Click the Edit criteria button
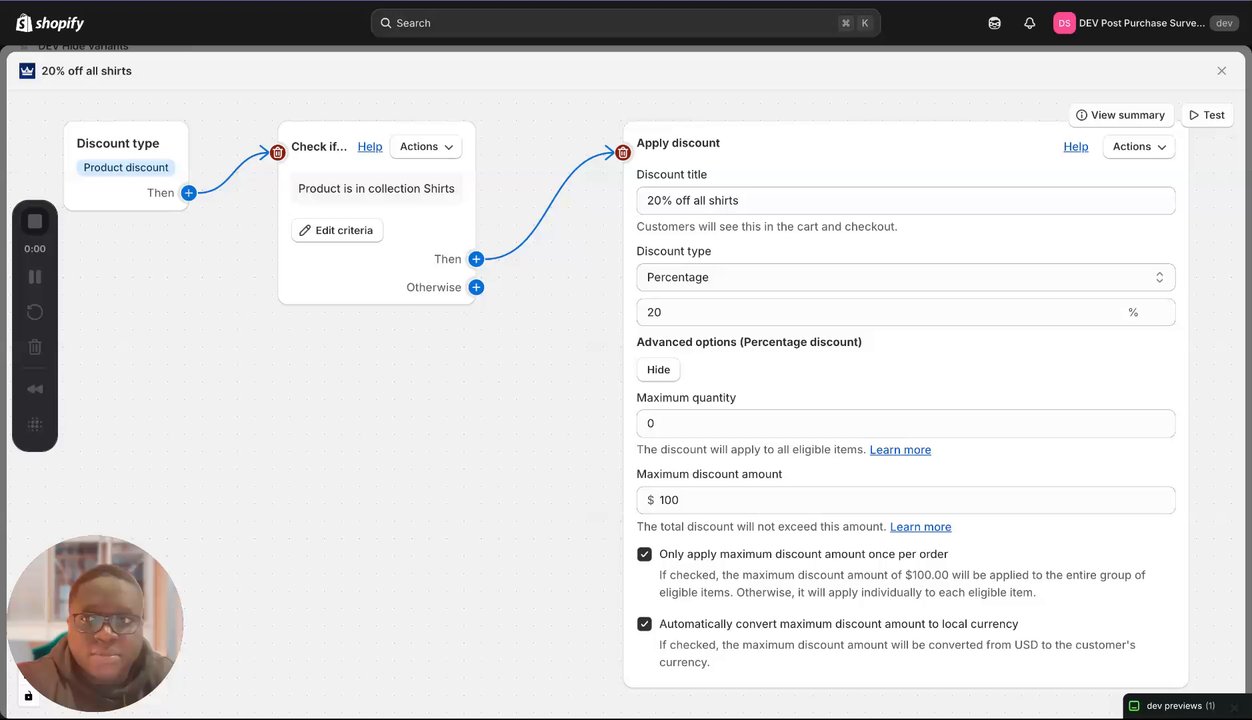The image size is (1252, 720). 337,231
